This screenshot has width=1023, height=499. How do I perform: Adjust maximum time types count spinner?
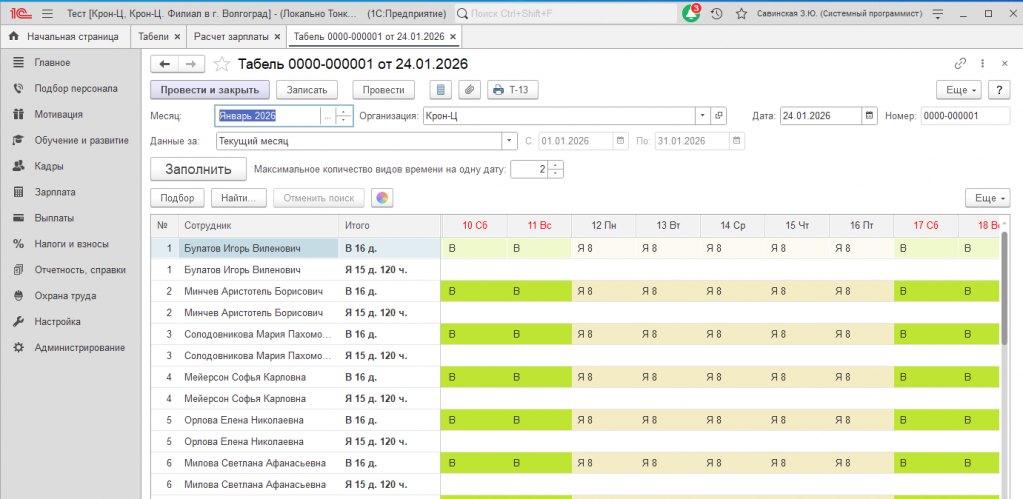(x=555, y=170)
